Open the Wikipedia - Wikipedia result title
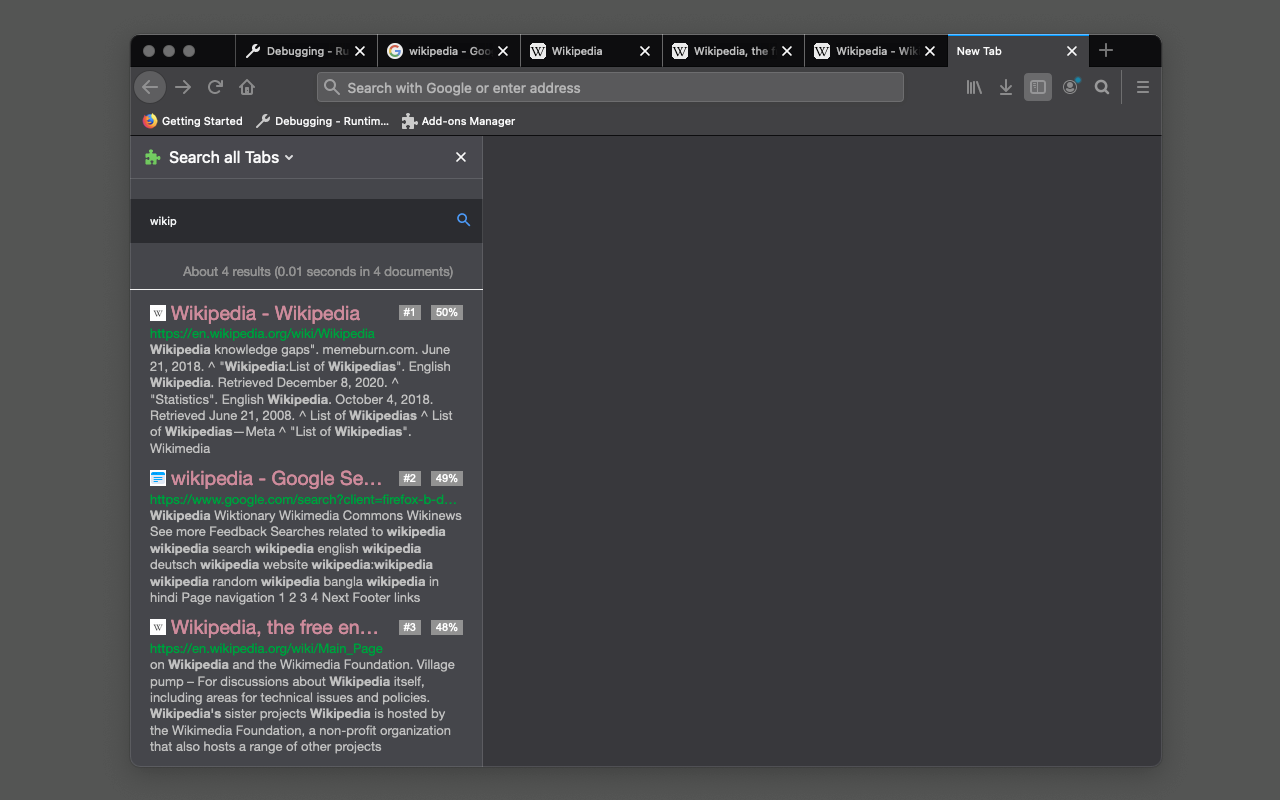 pos(265,313)
